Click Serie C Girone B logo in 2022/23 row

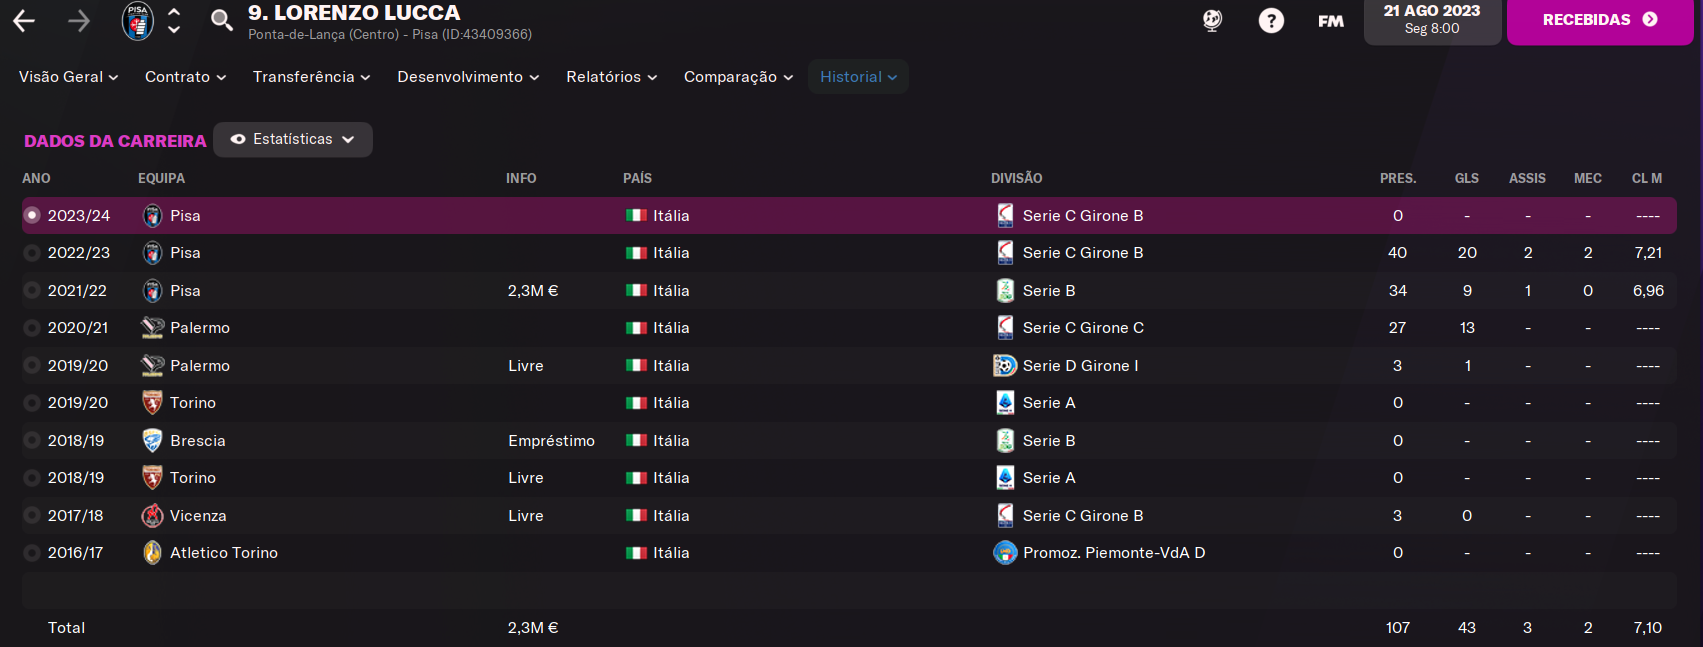point(1005,253)
